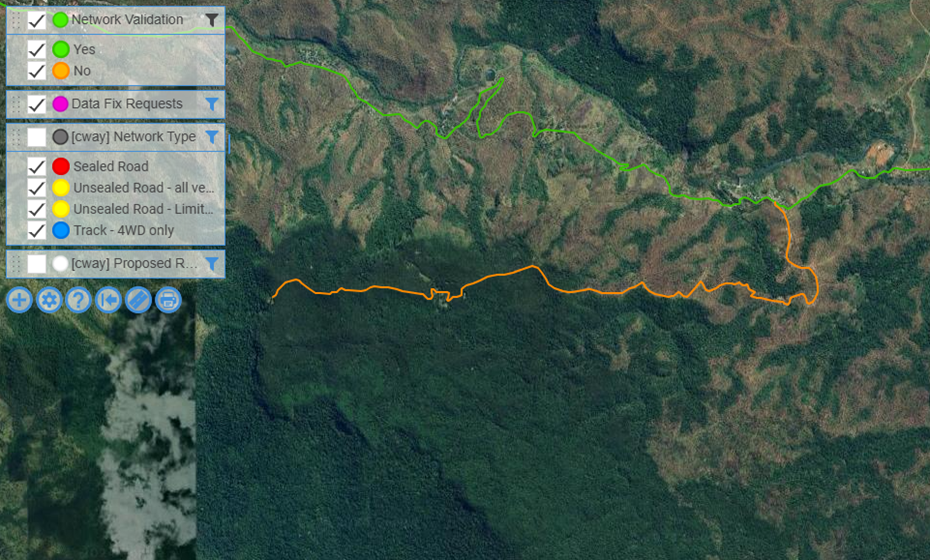Click the orange No color swatch
This screenshot has height=560, width=930.
pos(60,71)
